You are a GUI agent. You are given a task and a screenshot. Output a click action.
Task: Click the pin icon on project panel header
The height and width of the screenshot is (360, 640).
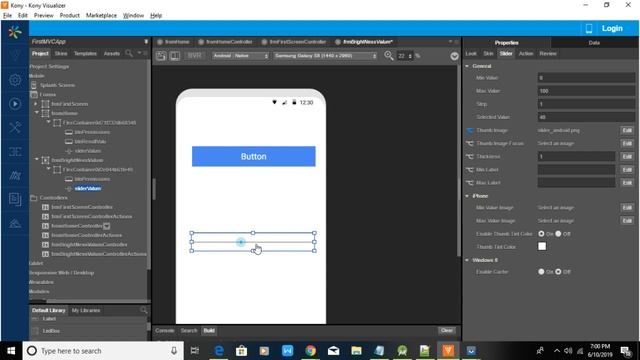point(146,42)
